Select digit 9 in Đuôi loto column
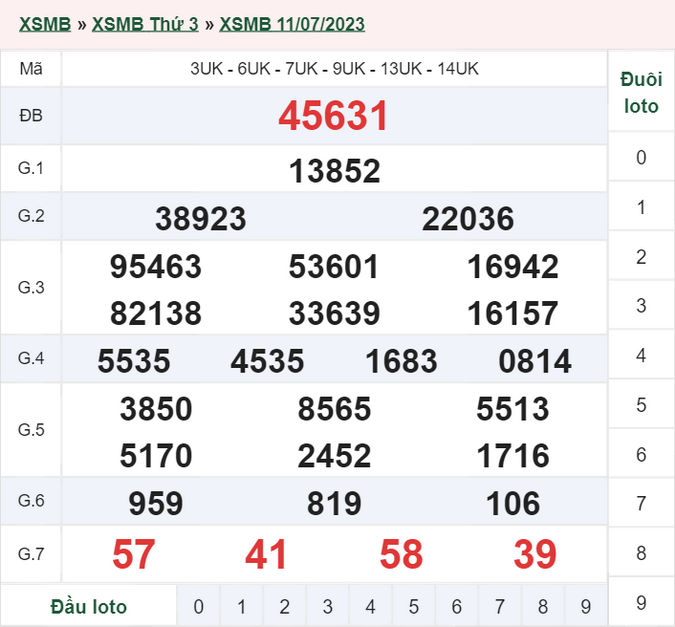 pyautogui.click(x=641, y=602)
